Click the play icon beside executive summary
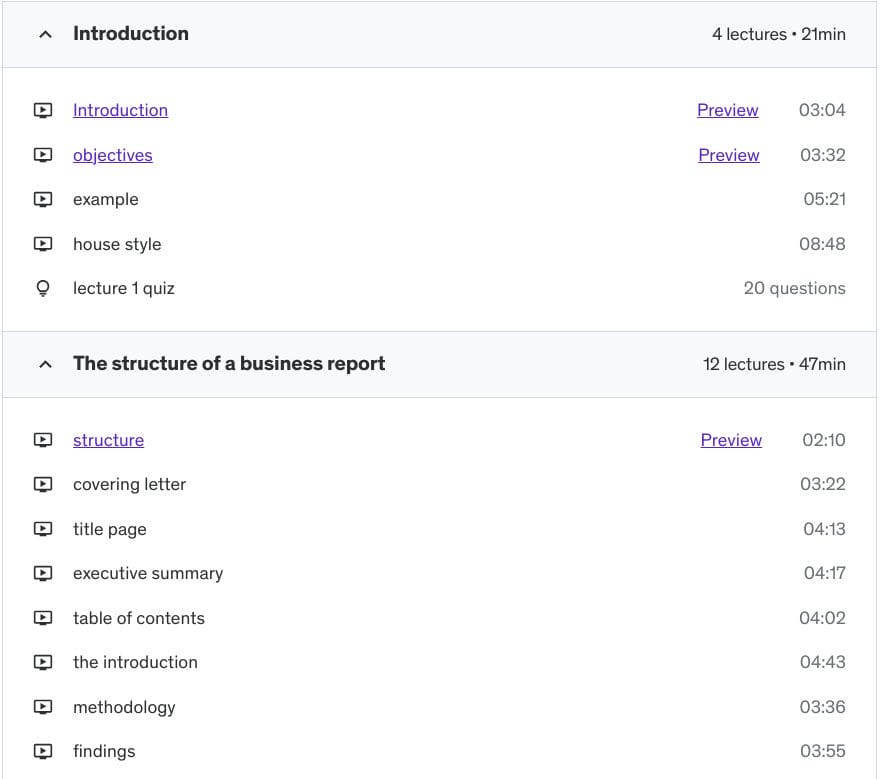 tap(43, 573)
